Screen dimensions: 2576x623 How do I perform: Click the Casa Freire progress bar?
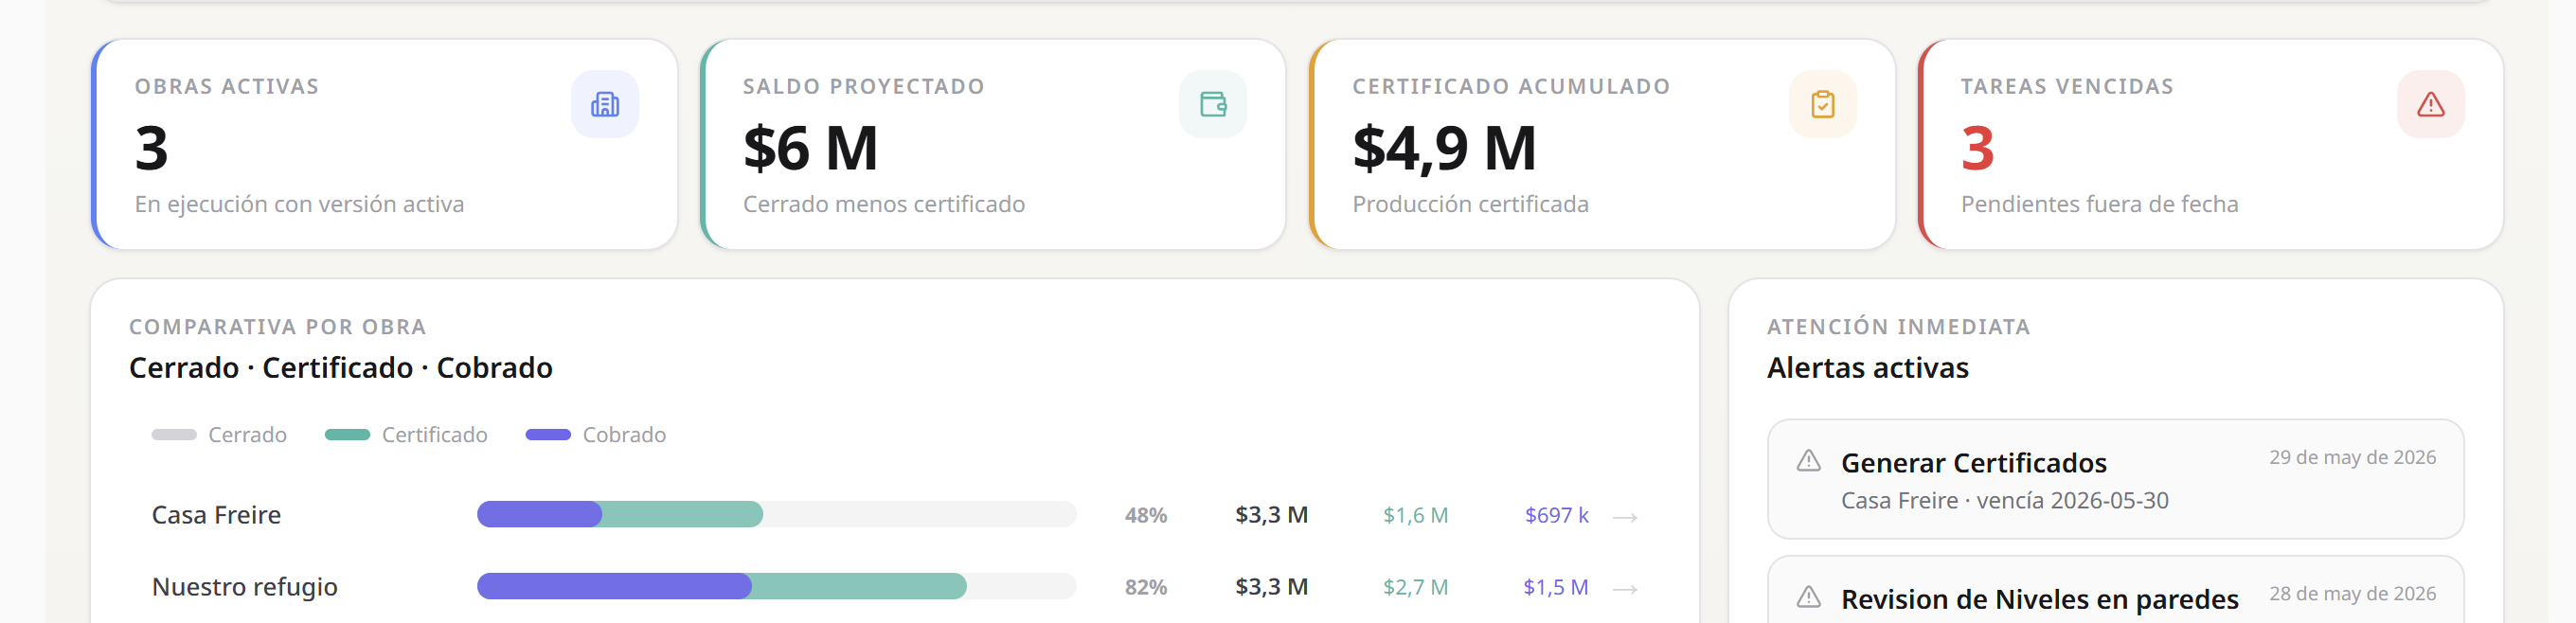776,515
